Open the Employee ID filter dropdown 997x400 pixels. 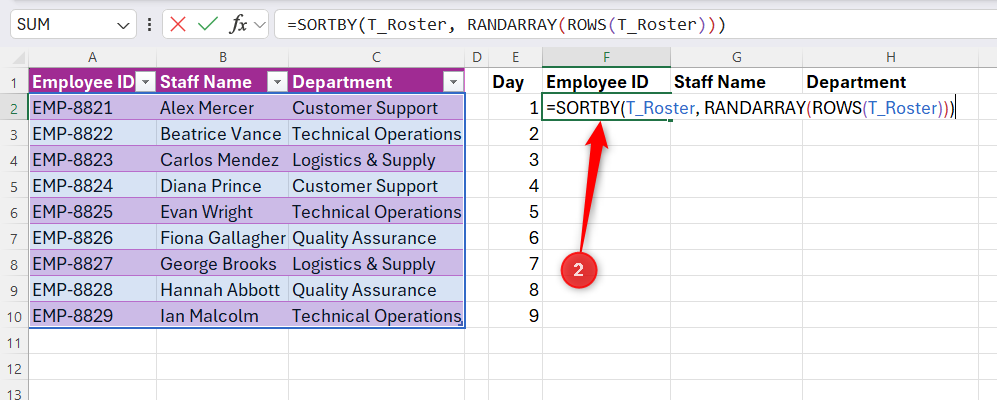tap(146, 82)
